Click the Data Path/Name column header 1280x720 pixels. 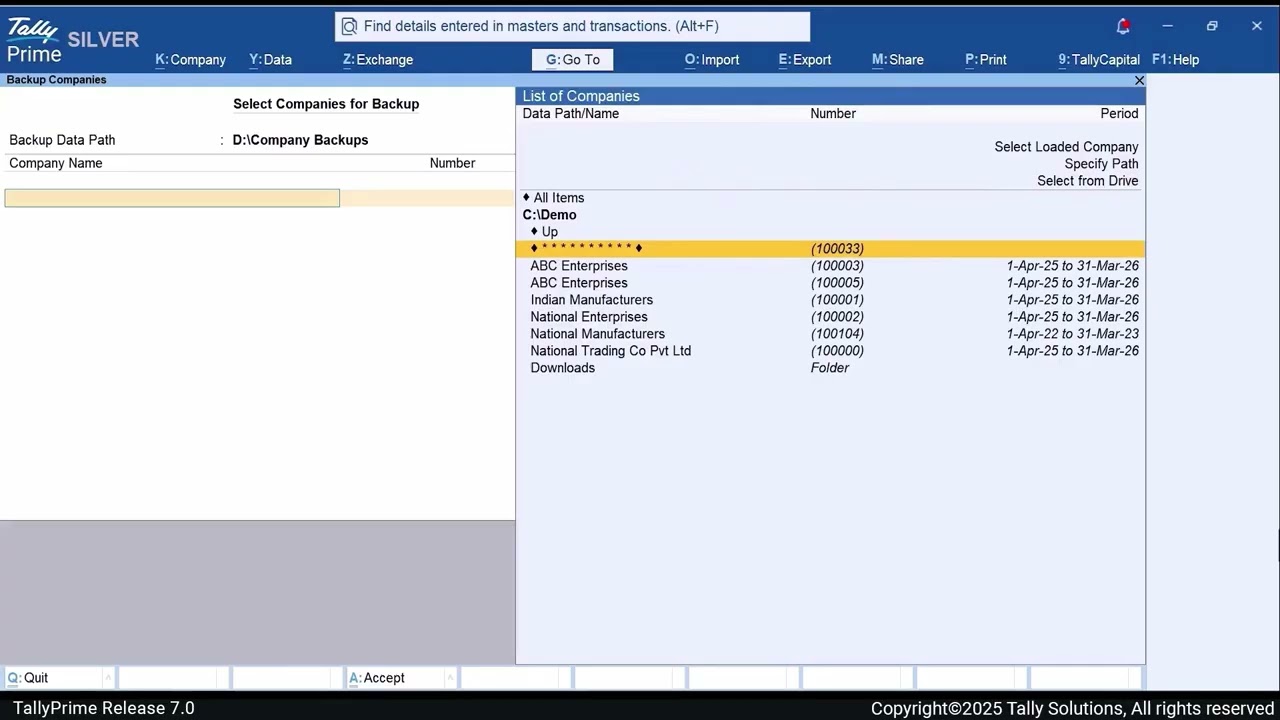tap(570, 114)
